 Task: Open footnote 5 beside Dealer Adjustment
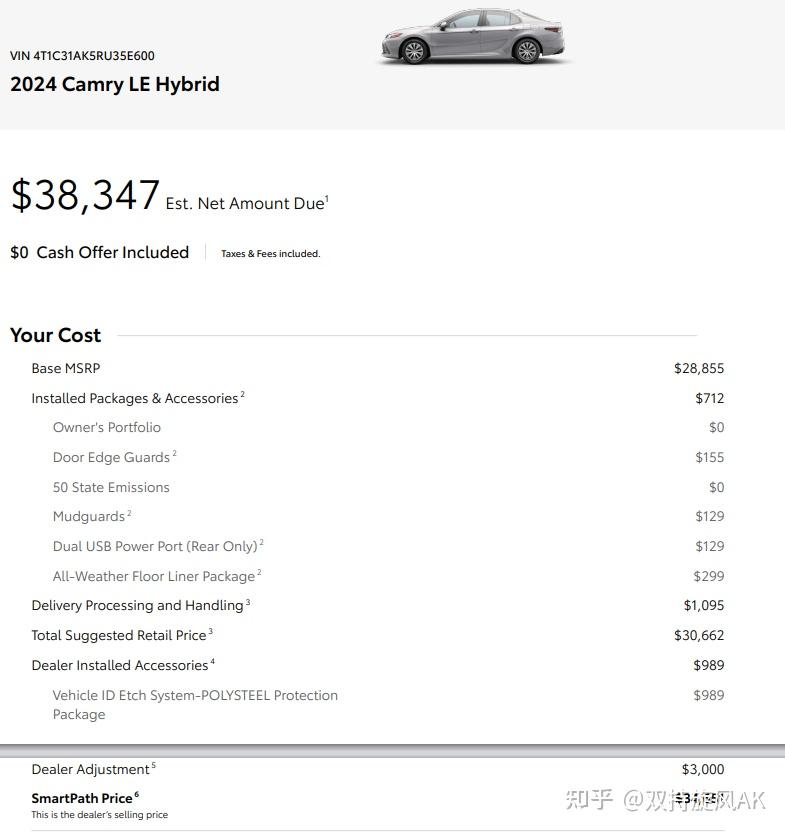[x=154, y=765]
